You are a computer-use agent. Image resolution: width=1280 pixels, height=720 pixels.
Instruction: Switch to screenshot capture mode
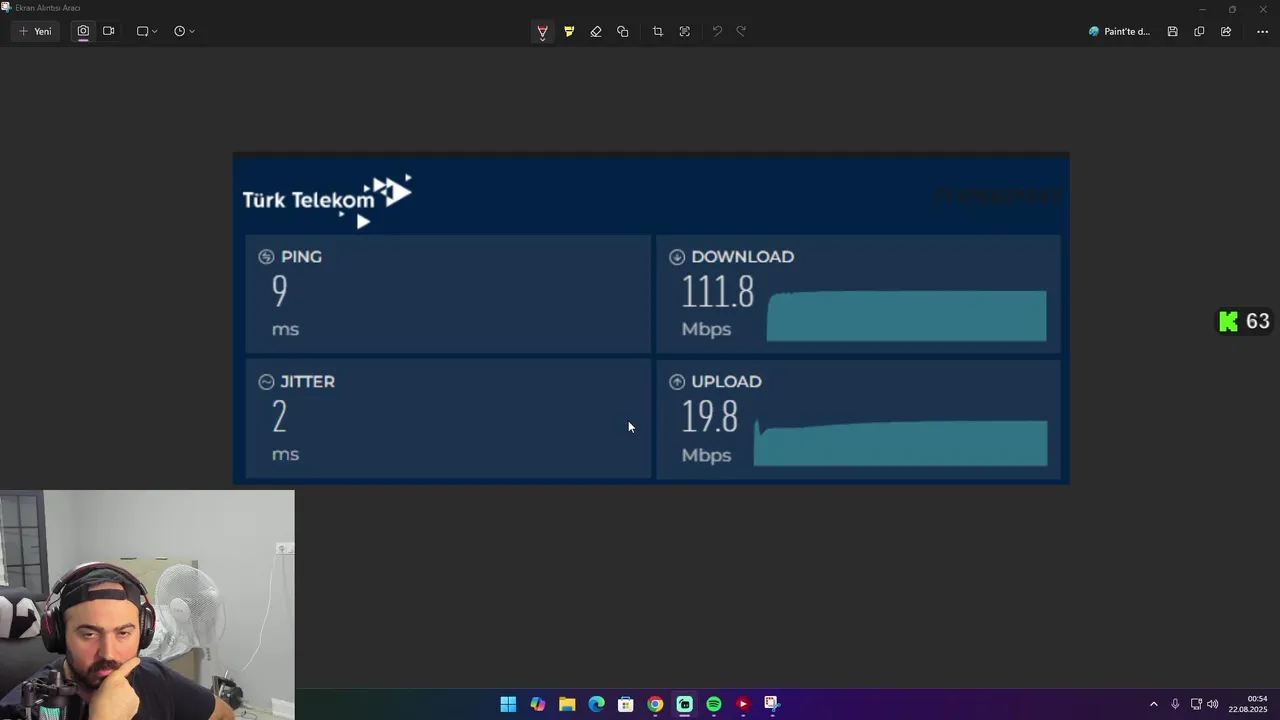click(83, 31)
